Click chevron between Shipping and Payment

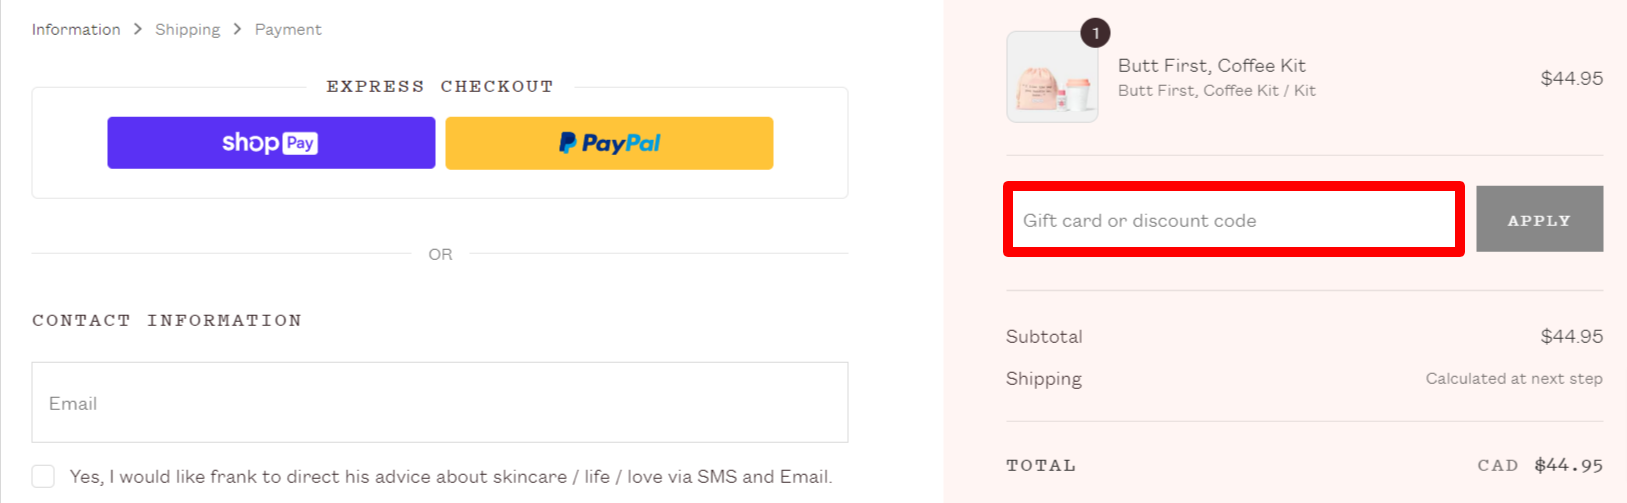pos(238,30)
